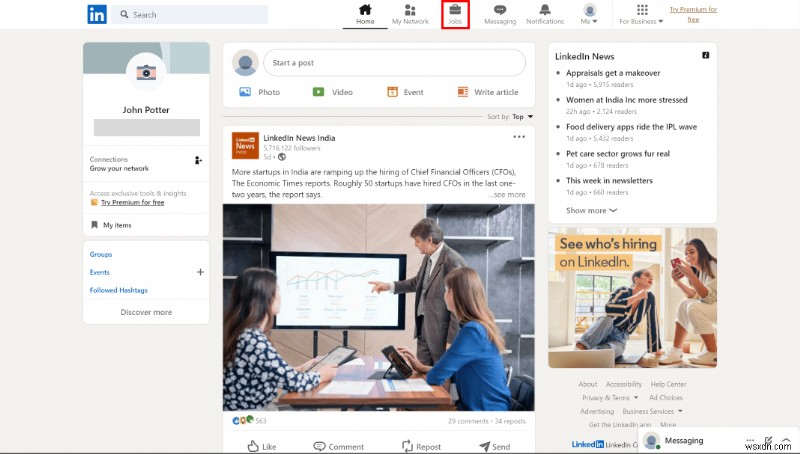Open John Potter profile name
Image resolution: width=800 pixels, height=454 pixels.
(x=146, y=110)
